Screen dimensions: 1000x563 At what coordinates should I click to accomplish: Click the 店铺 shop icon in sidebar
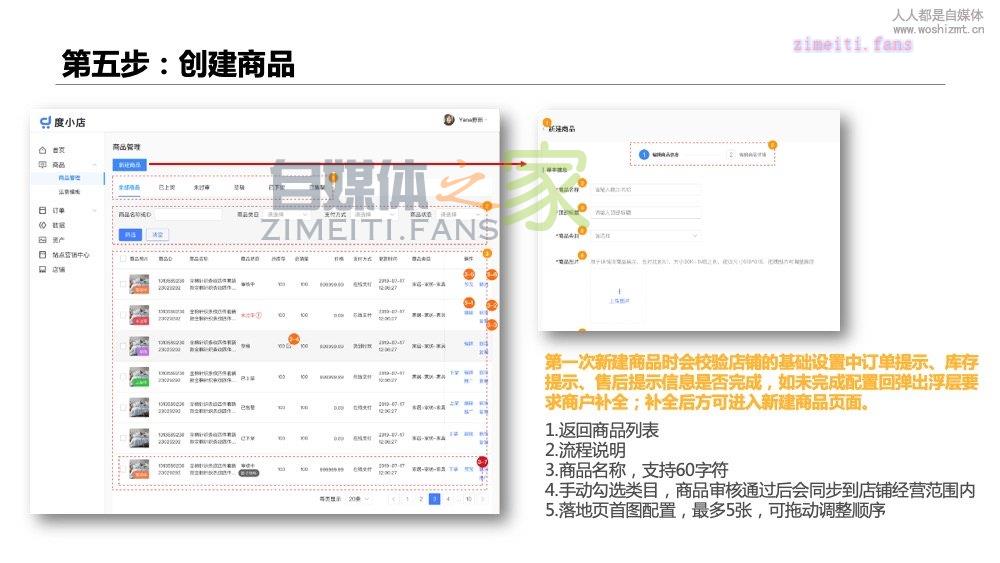(43, 269)
